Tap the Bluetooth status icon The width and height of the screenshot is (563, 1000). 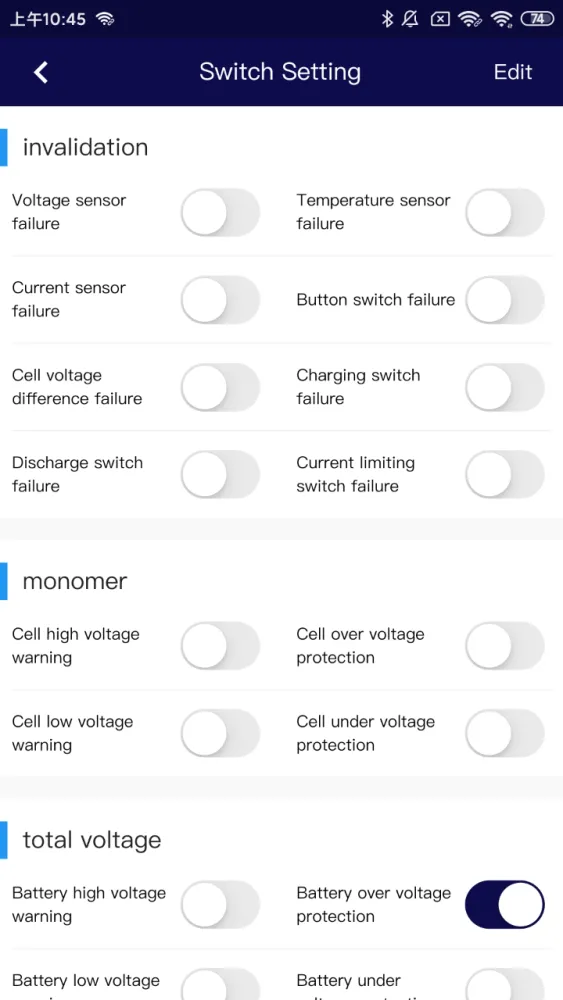click(x=387, y=19)
